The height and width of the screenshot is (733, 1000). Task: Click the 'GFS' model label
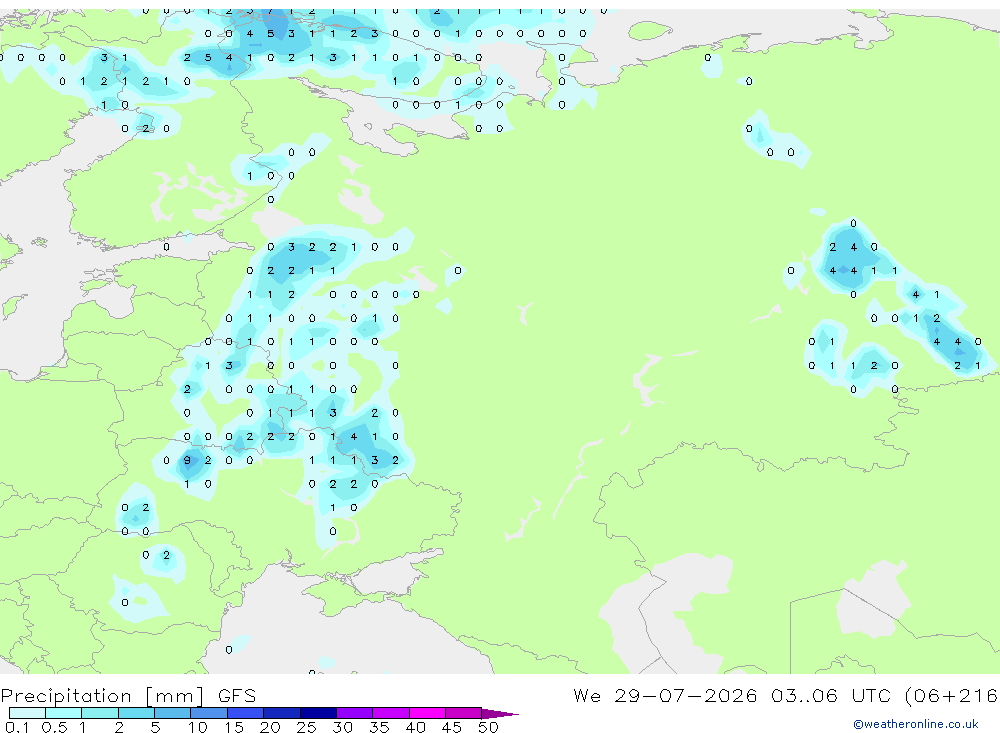point(237,695)
